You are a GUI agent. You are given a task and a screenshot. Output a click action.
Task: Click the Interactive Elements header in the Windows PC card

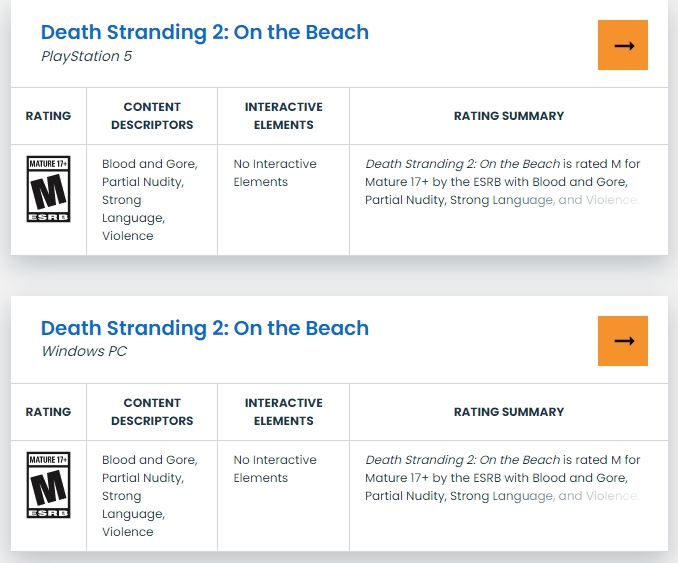point(284,412)
